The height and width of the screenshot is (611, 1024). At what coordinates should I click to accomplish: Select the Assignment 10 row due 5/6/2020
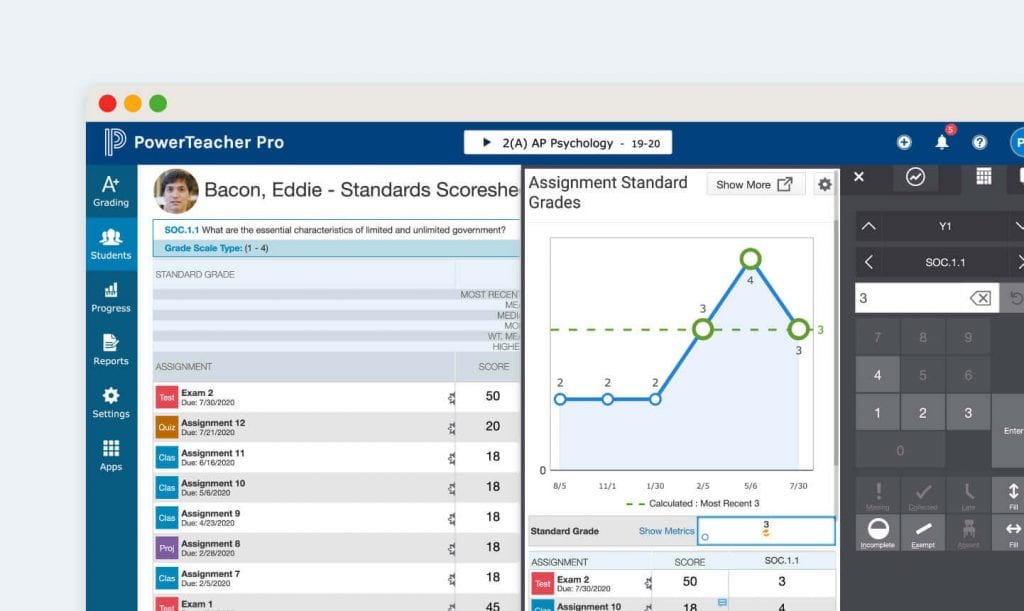336,488
